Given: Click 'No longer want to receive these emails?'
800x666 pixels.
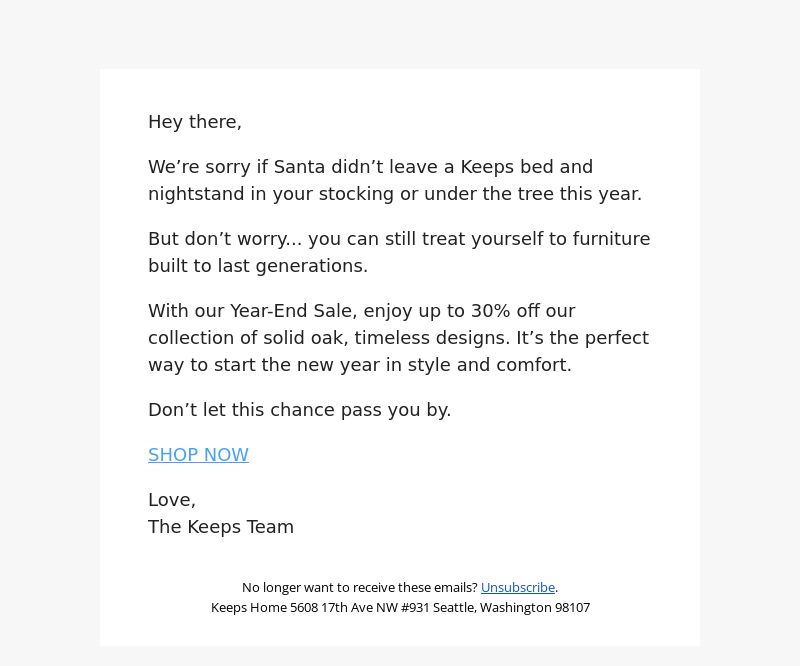Looking at the screenshot, I should [x=360, y=587].
